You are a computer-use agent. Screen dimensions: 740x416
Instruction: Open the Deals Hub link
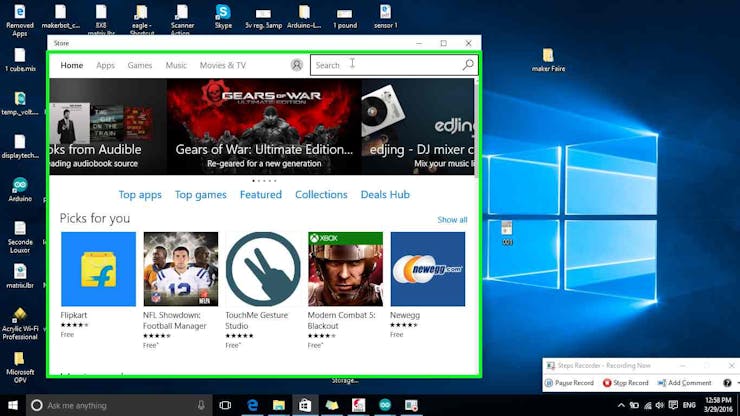pos(385,195)
